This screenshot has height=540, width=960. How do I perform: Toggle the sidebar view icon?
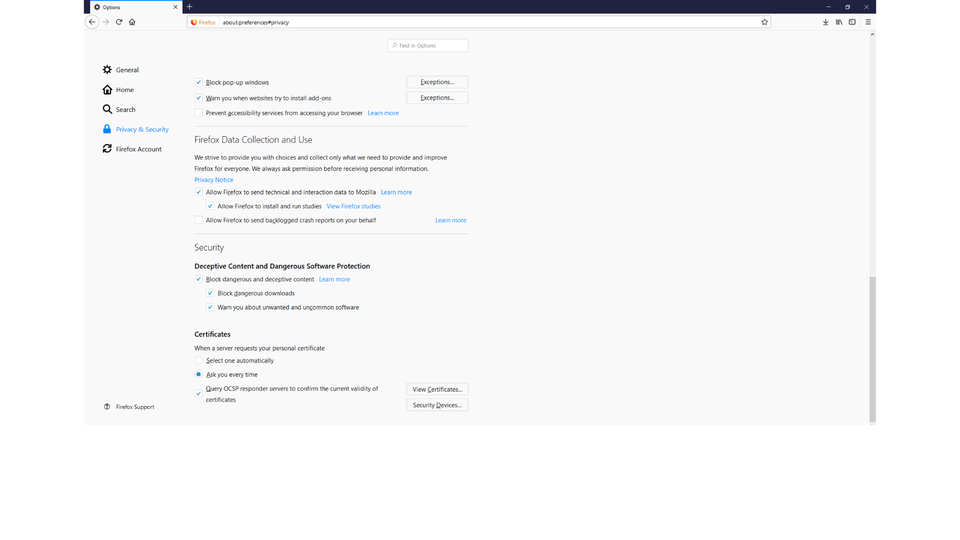[x=852, y=22]
